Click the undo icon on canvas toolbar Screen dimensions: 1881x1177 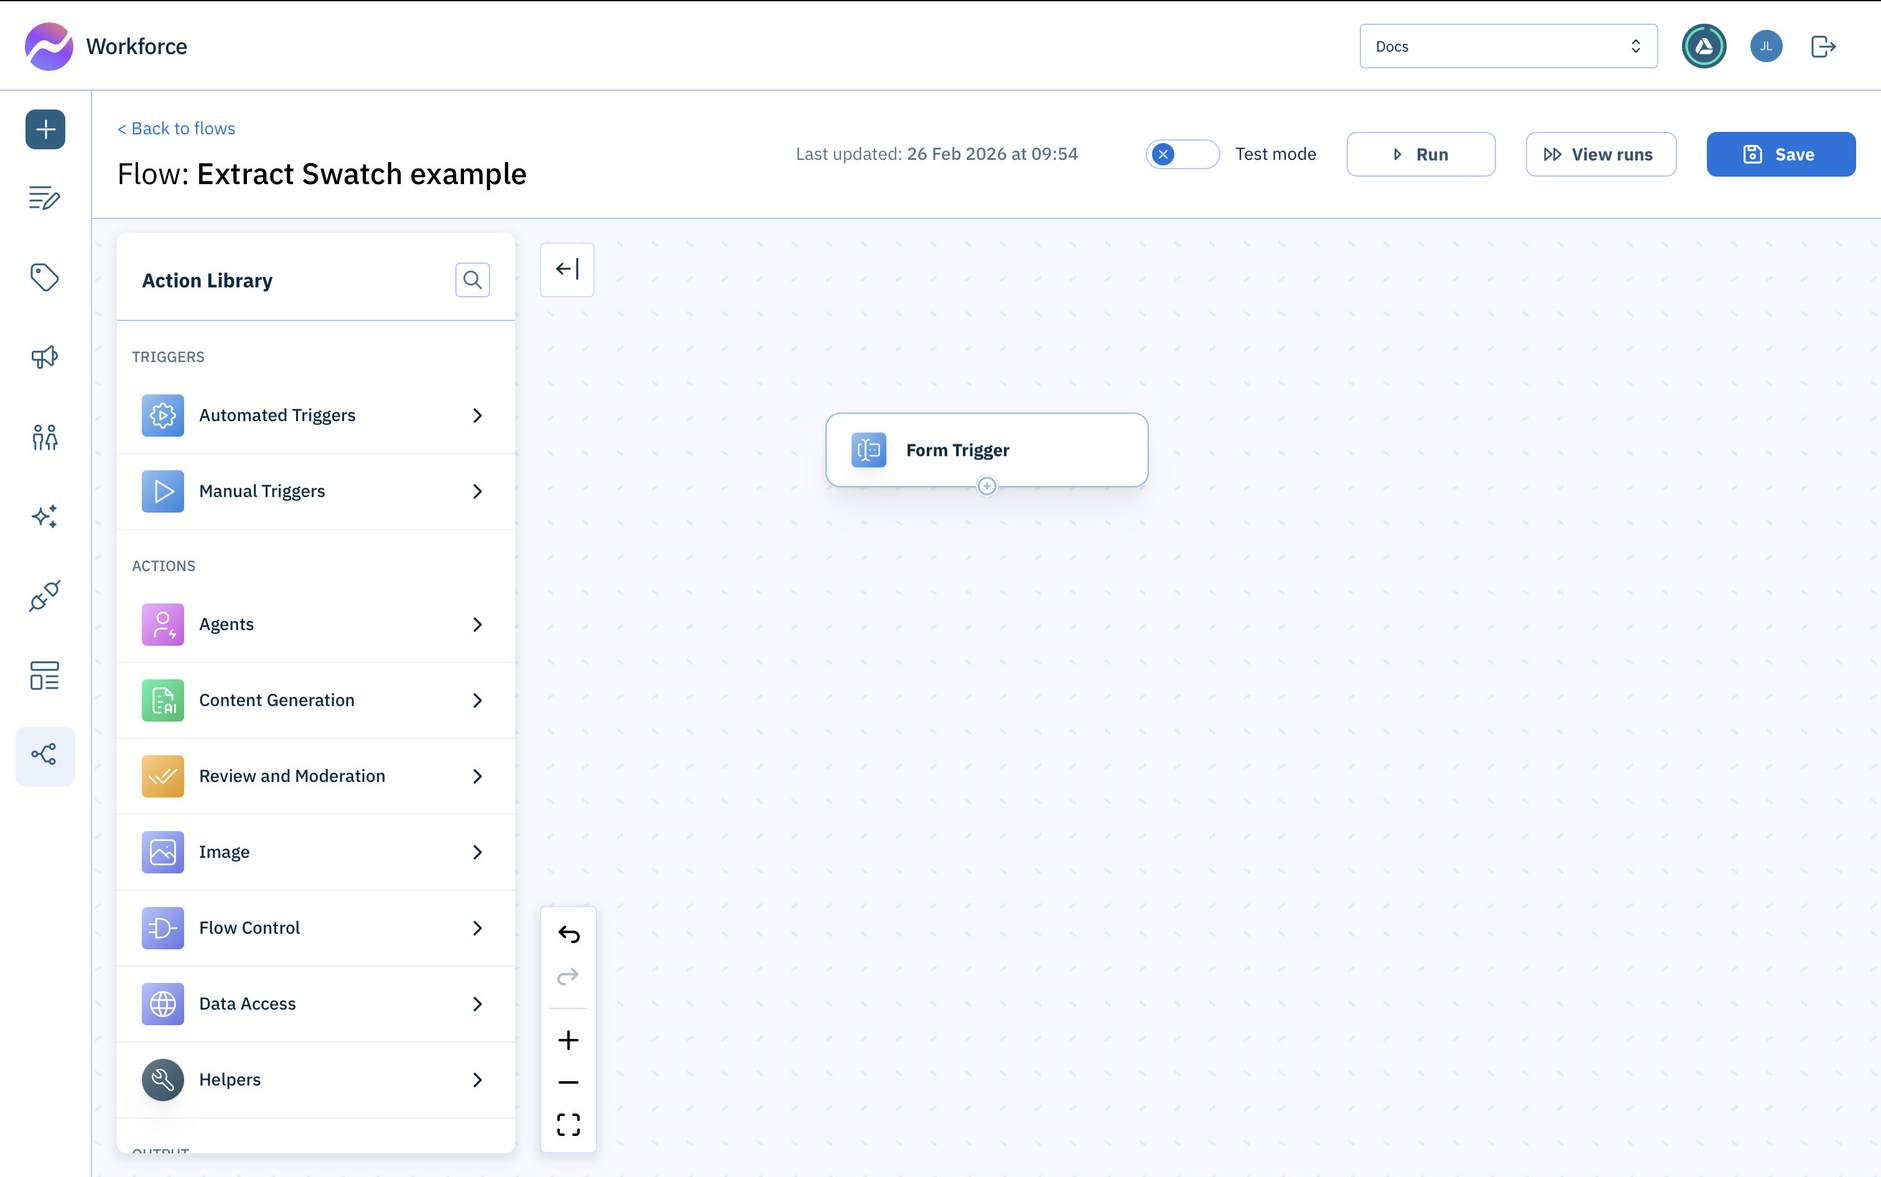(568, 934)
